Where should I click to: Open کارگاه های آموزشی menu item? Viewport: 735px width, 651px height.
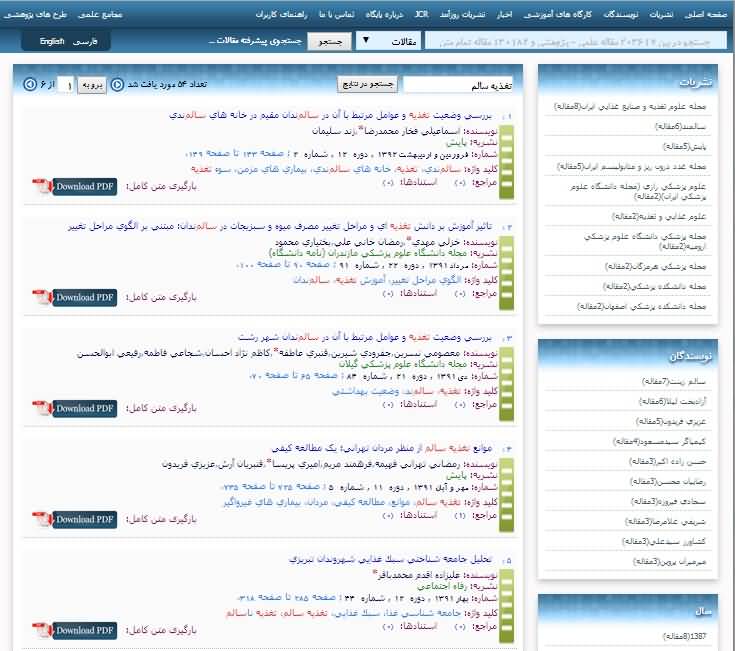tap(558, 15)
